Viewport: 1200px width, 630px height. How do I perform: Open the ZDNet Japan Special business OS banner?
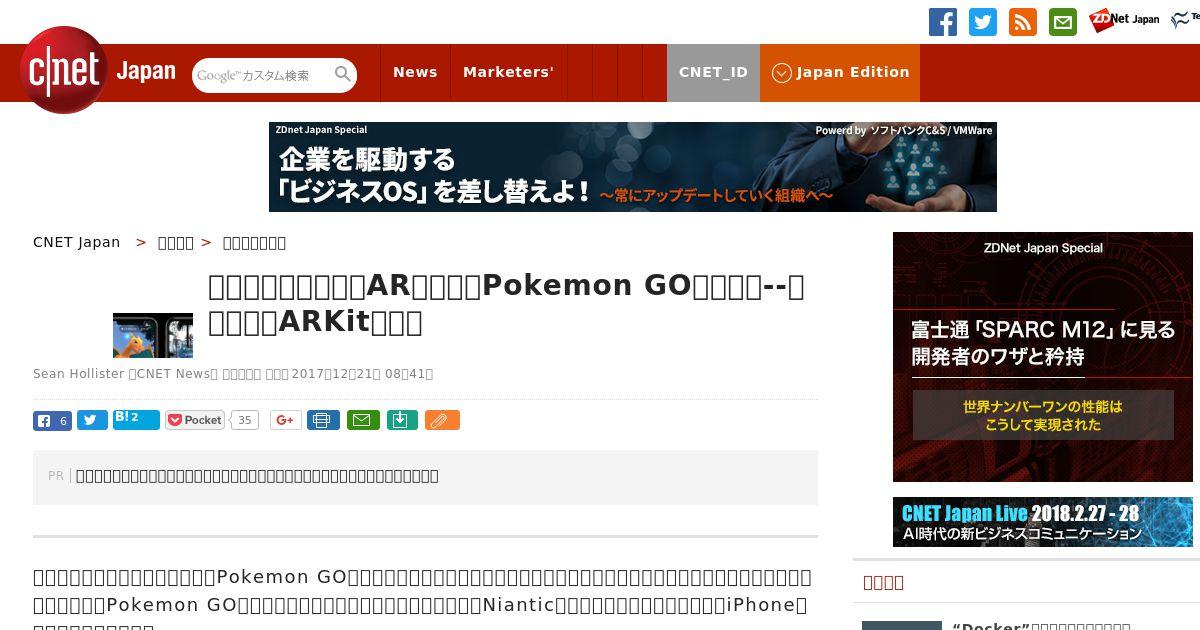coord(633,167)
